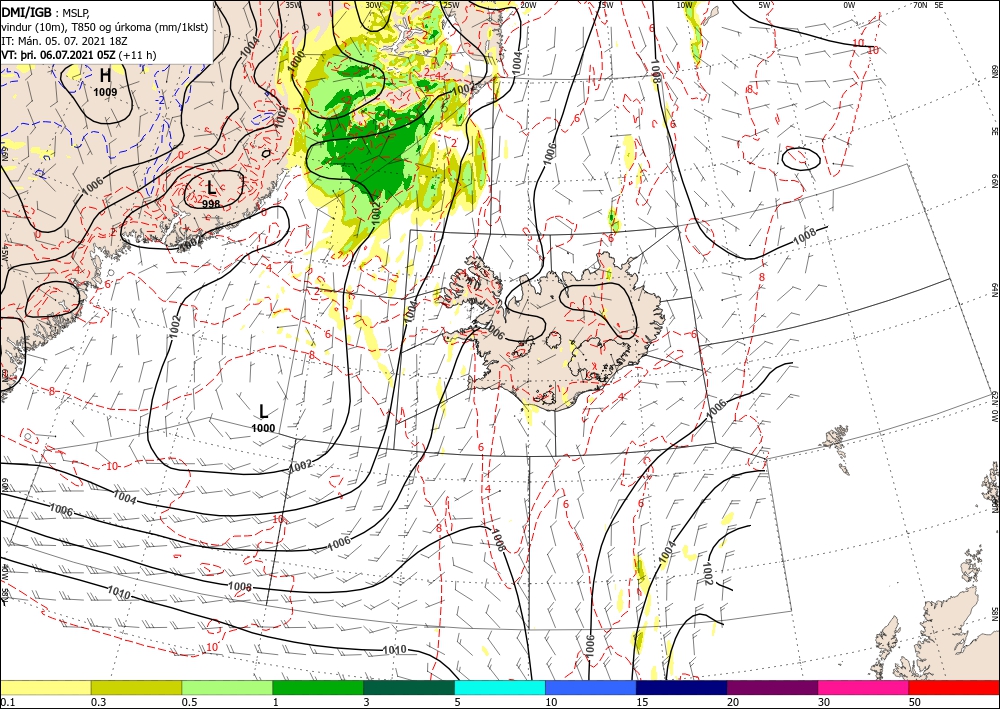Image resolution: width=1000 pixels, height=709 pixels.
Task: Click the '35W' longitude label
Action: pyautogui.click(x=293, y=5)
